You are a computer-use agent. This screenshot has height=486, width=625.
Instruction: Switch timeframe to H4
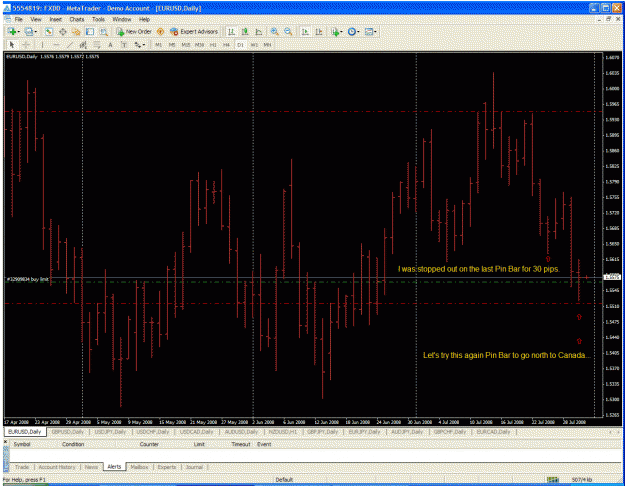226,45
